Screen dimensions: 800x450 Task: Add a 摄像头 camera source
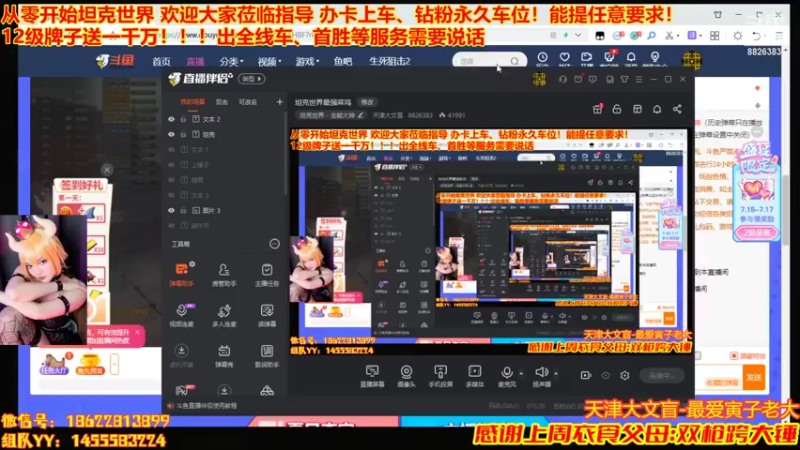[406, 376]
